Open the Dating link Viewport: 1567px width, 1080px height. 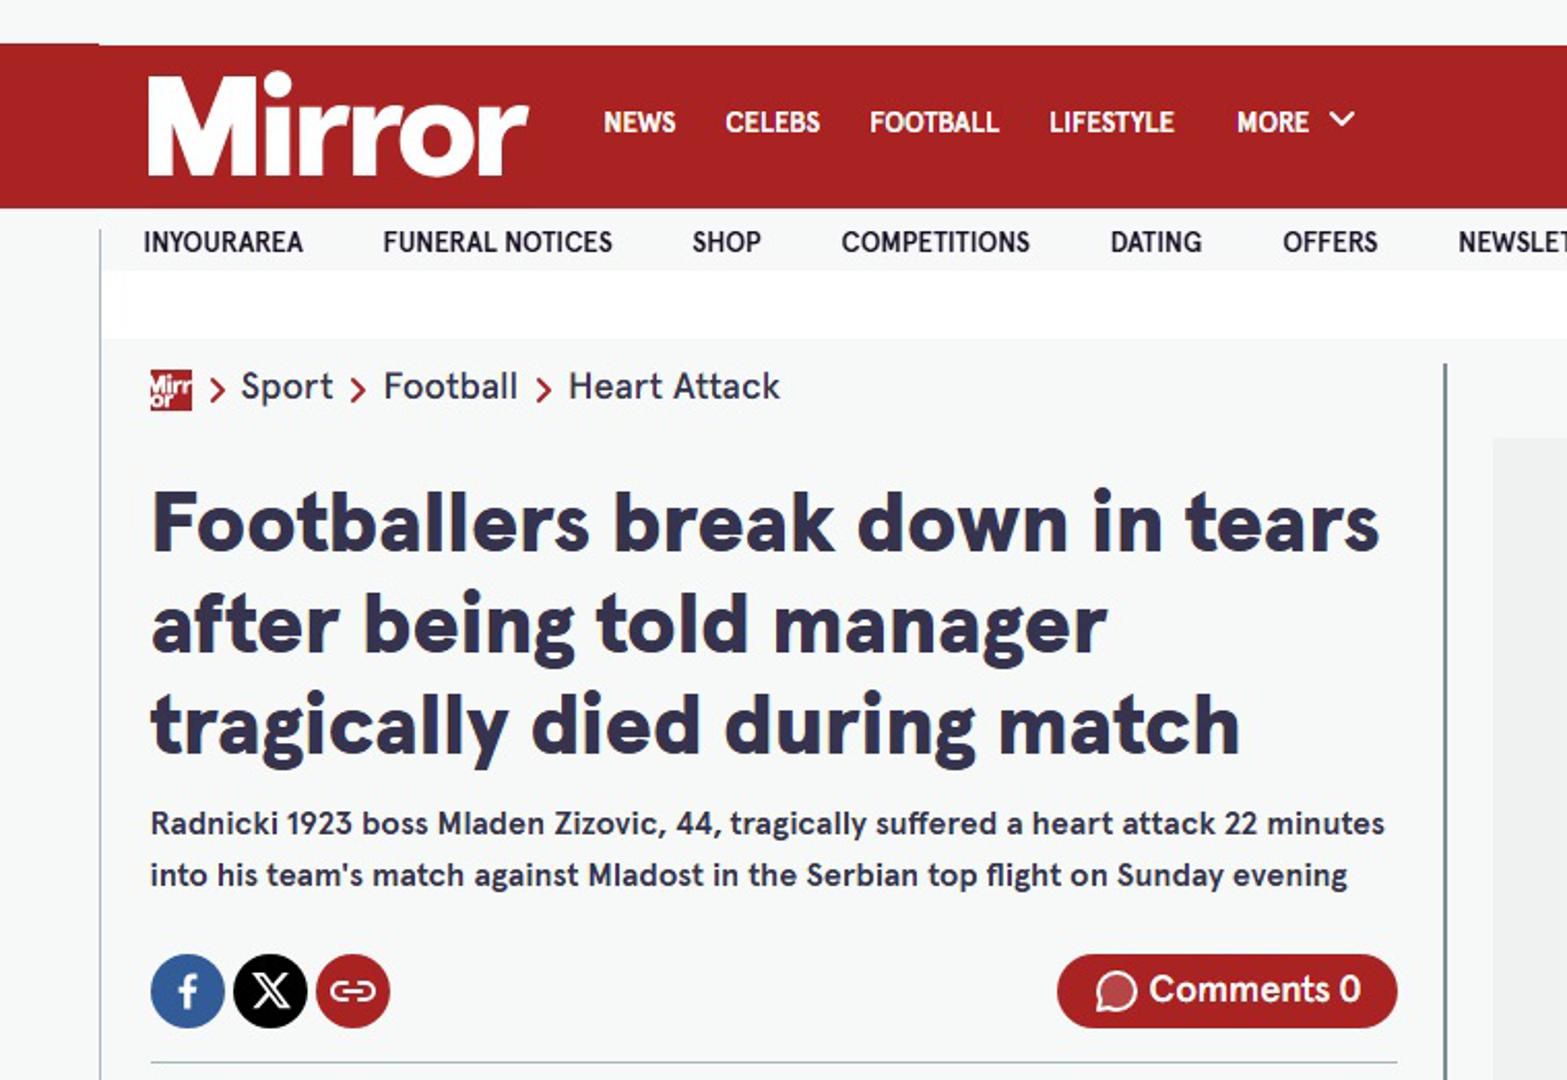1156,242
